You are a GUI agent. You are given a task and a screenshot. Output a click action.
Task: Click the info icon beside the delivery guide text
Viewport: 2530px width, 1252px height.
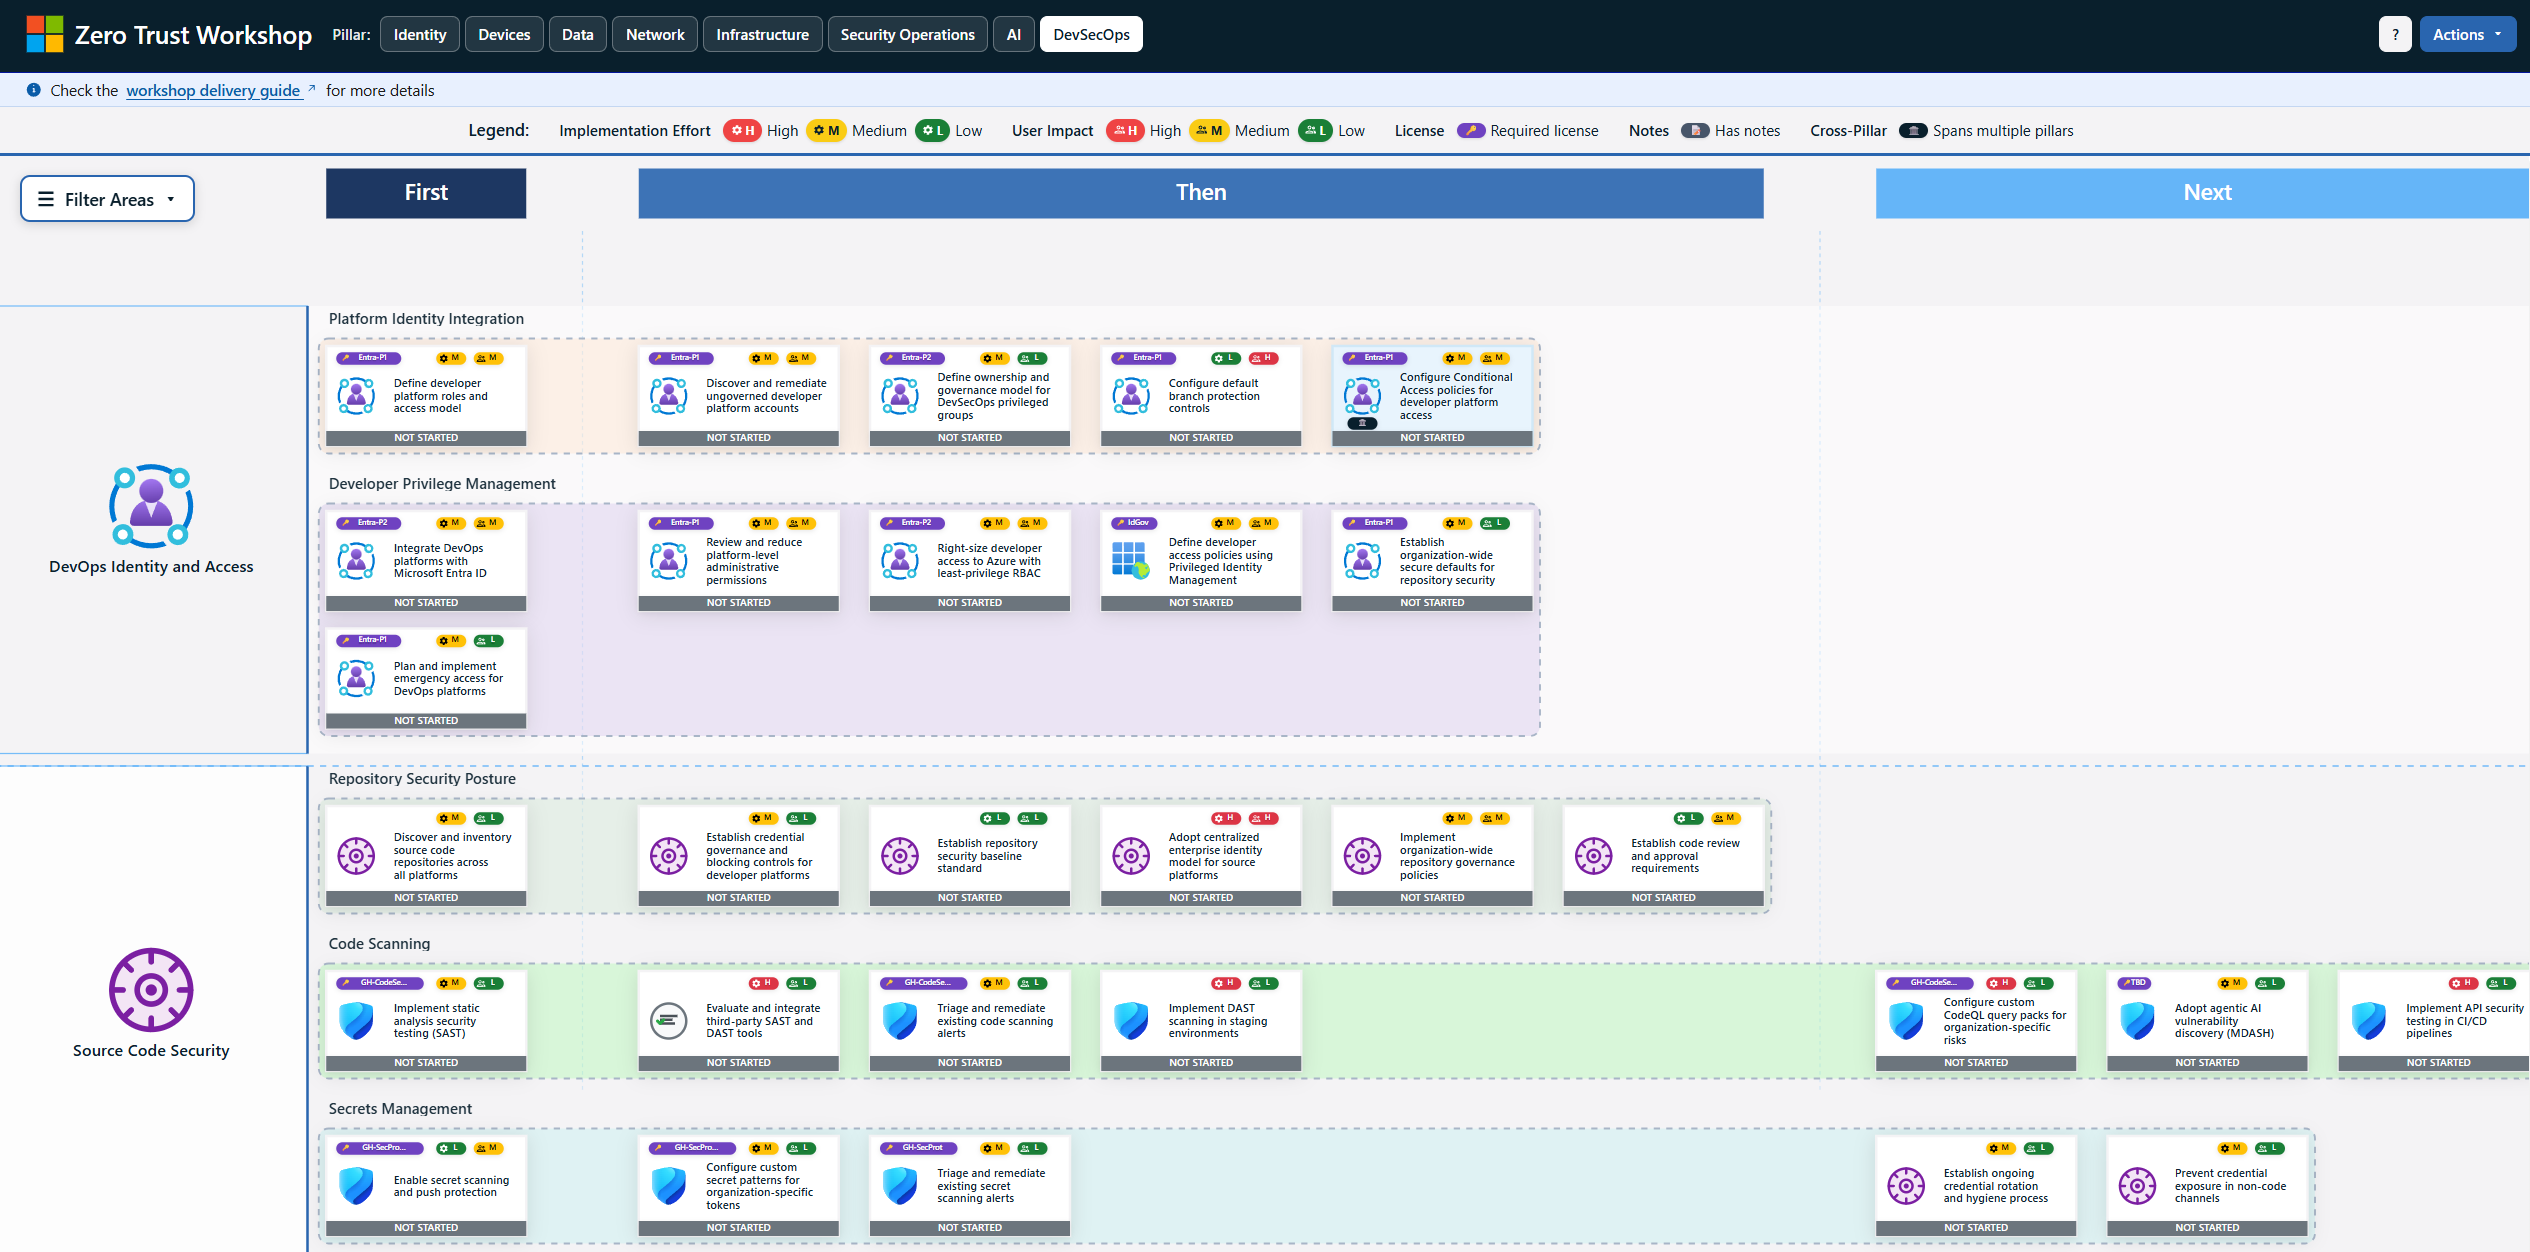click(33, 90)
